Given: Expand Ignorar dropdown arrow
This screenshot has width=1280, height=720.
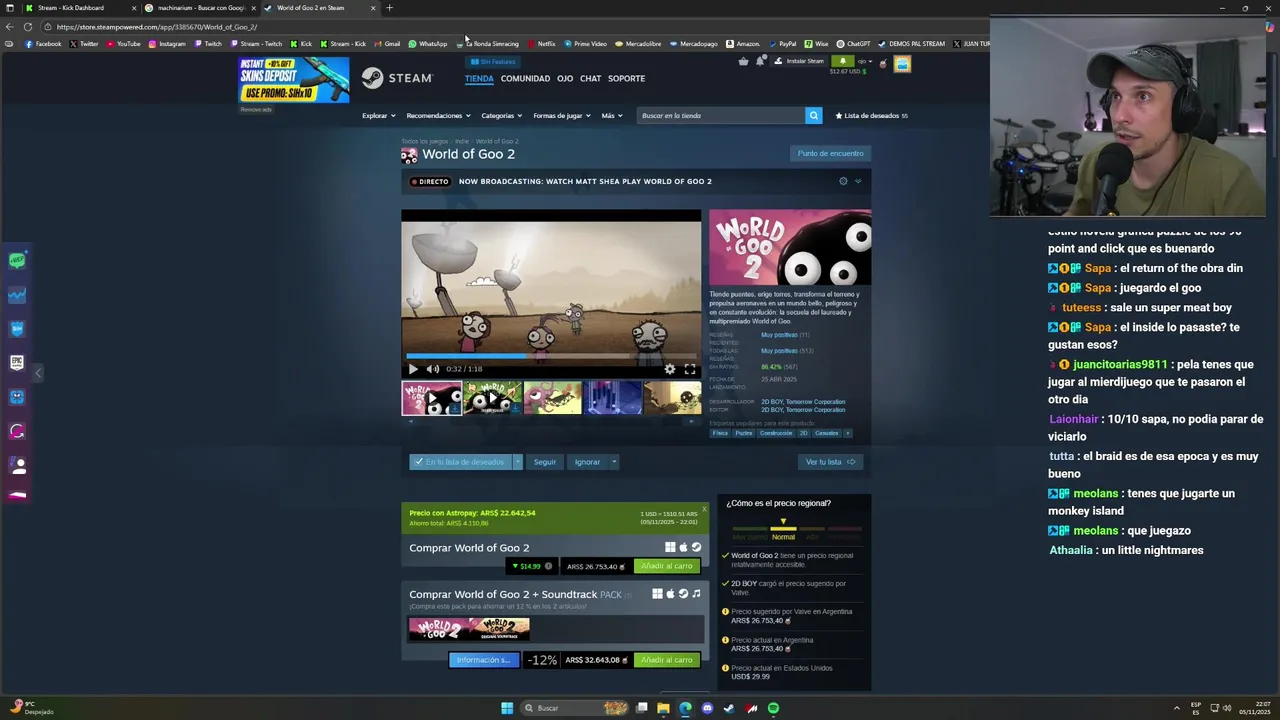Looking at the screenshot, I should click(614, 462).
